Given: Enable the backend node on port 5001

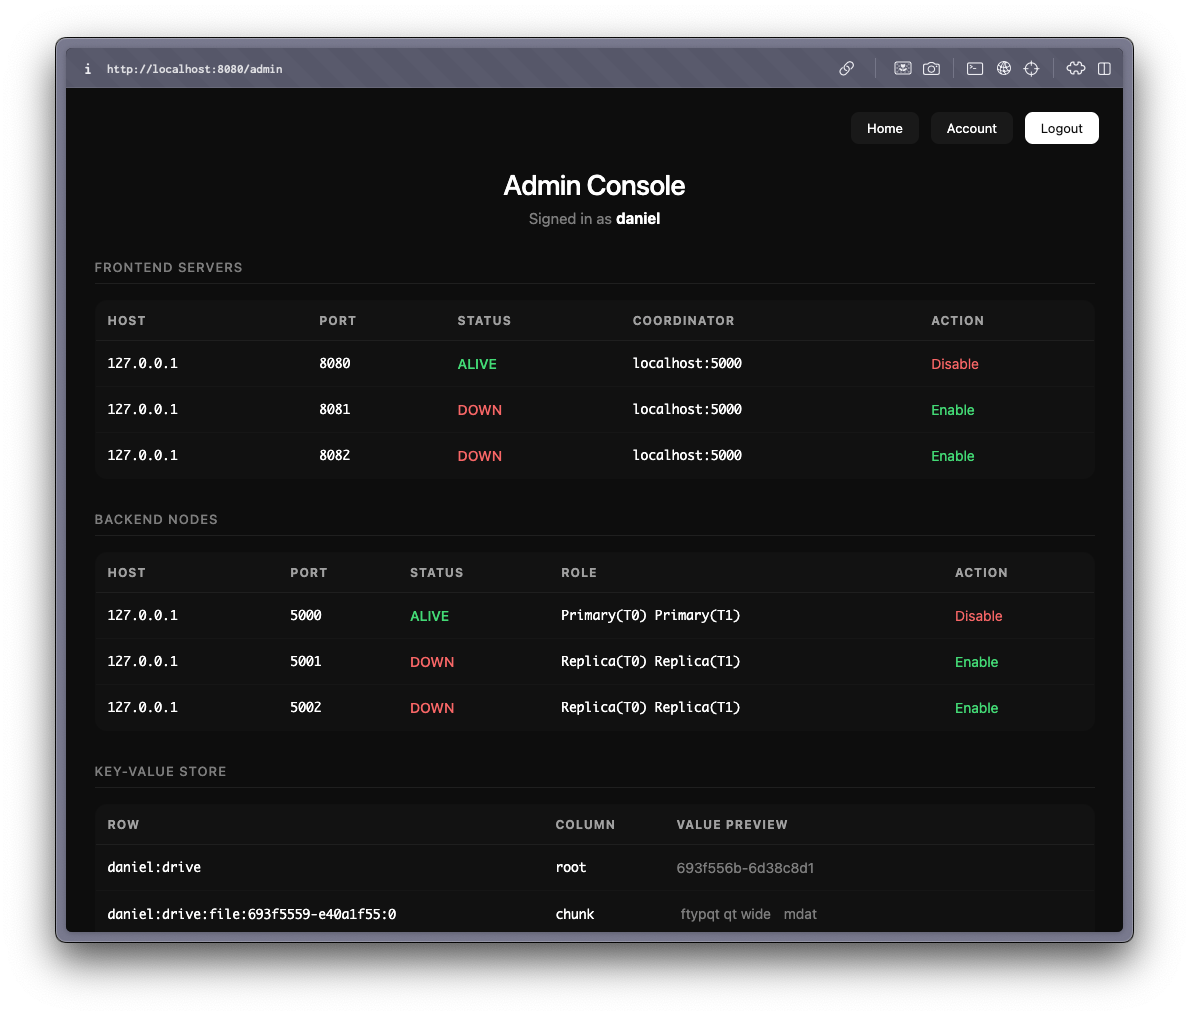Looking at the screenshot, I should (976, 662).
